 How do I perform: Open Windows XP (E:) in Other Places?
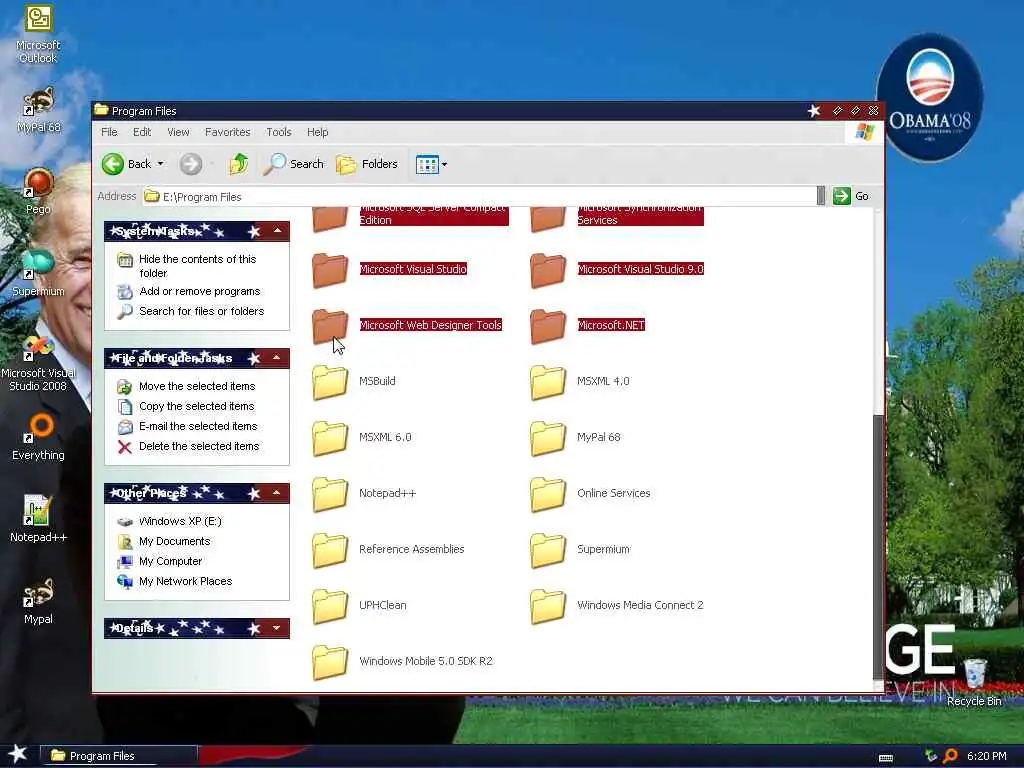point(180,521)
